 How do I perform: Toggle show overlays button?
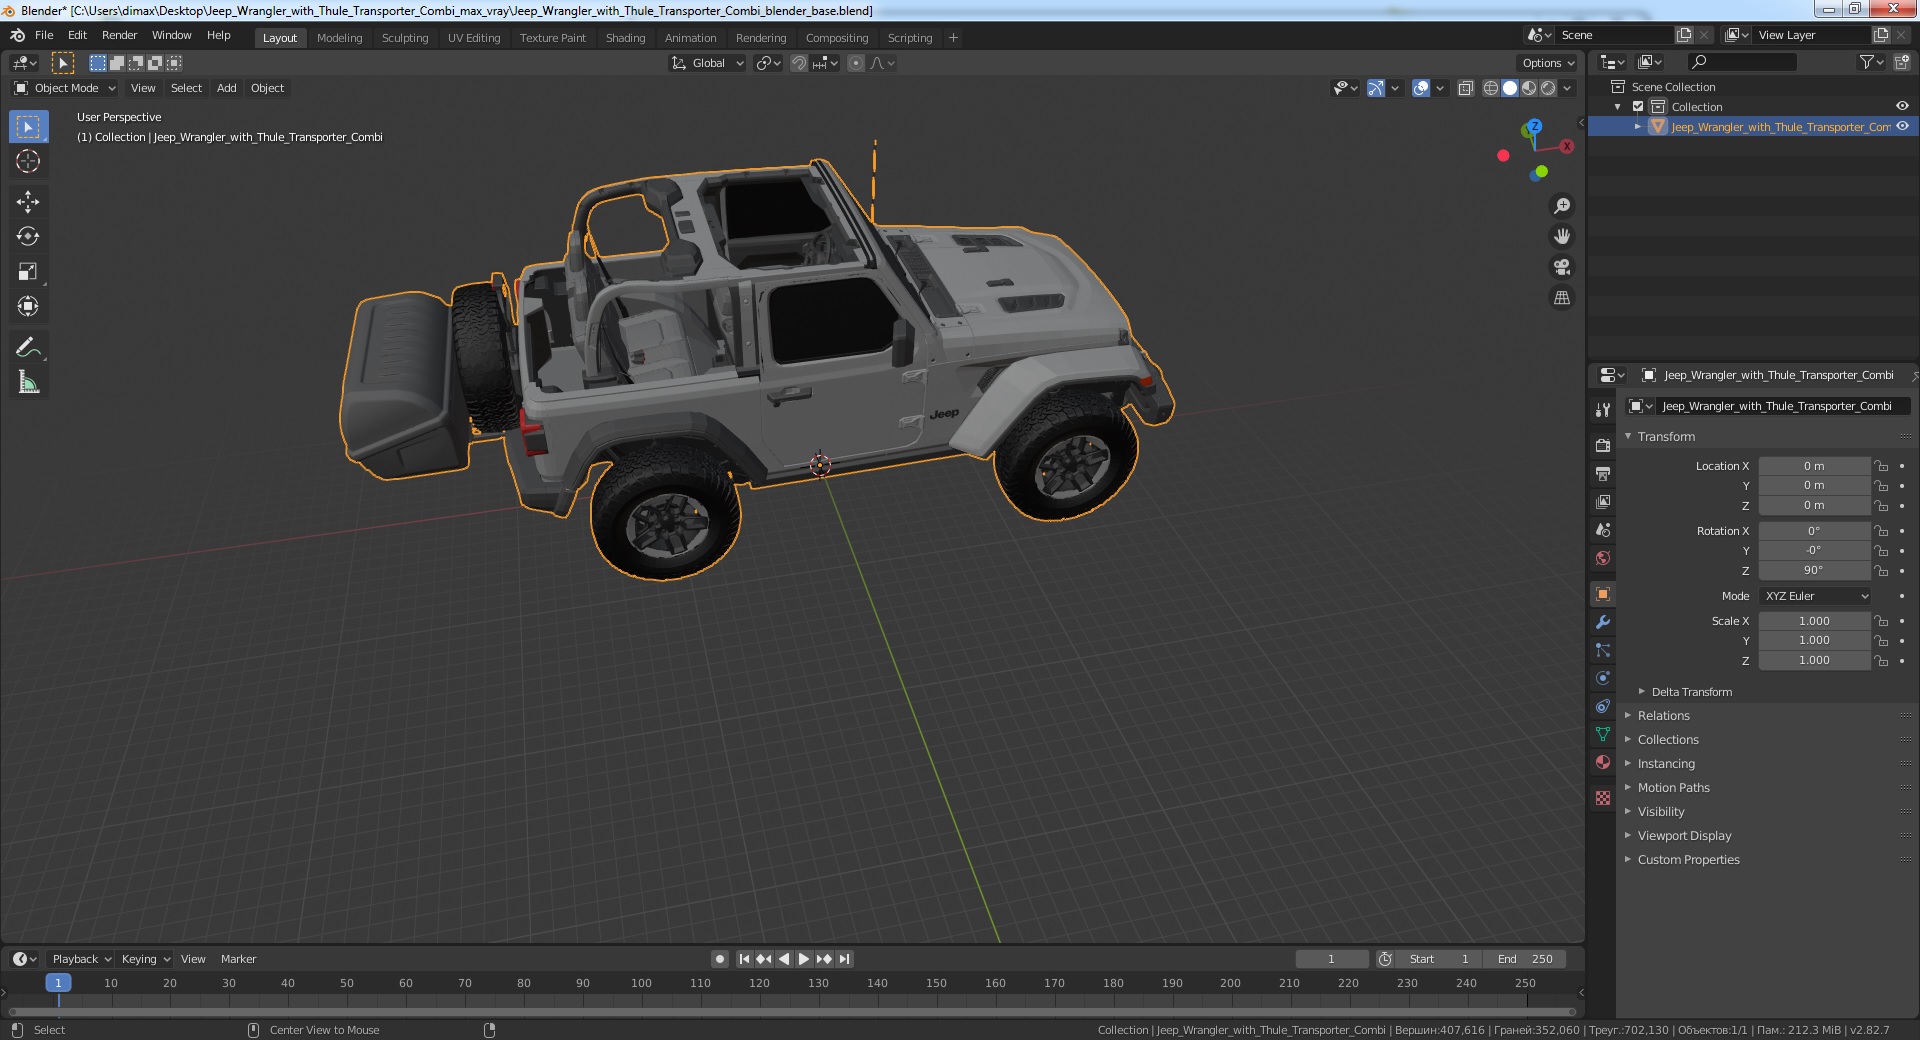1421,88
